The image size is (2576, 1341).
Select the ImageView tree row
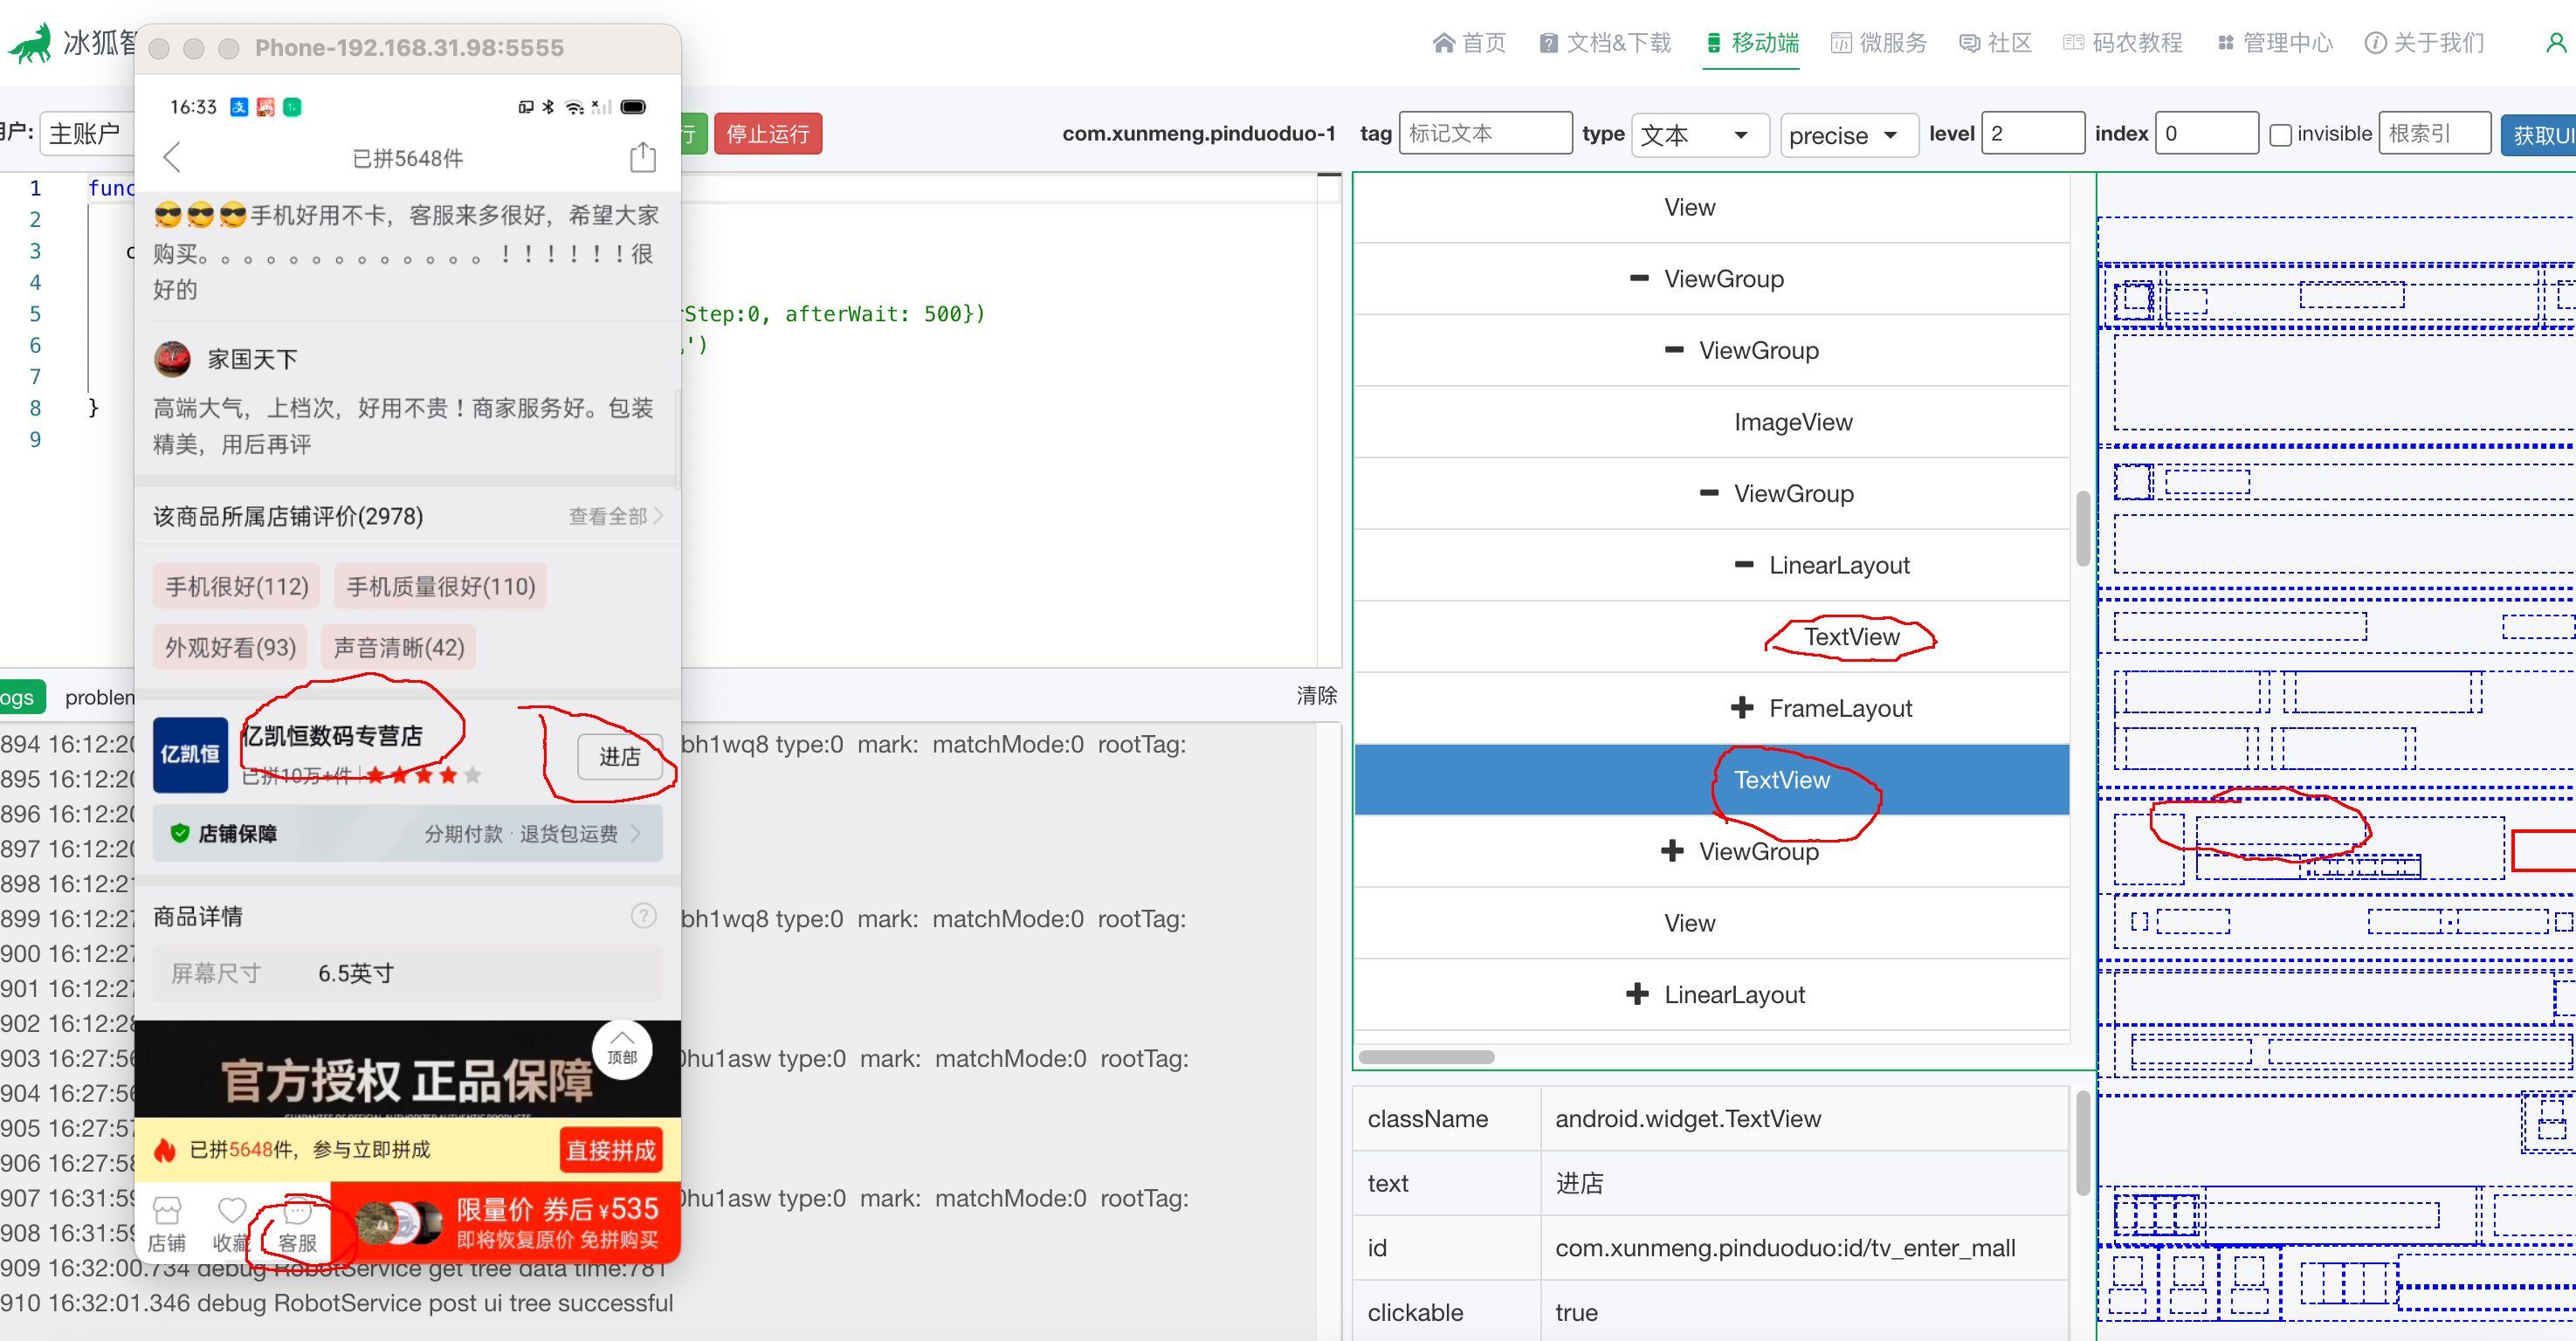pyautogui.click(x=1712, y=421)
